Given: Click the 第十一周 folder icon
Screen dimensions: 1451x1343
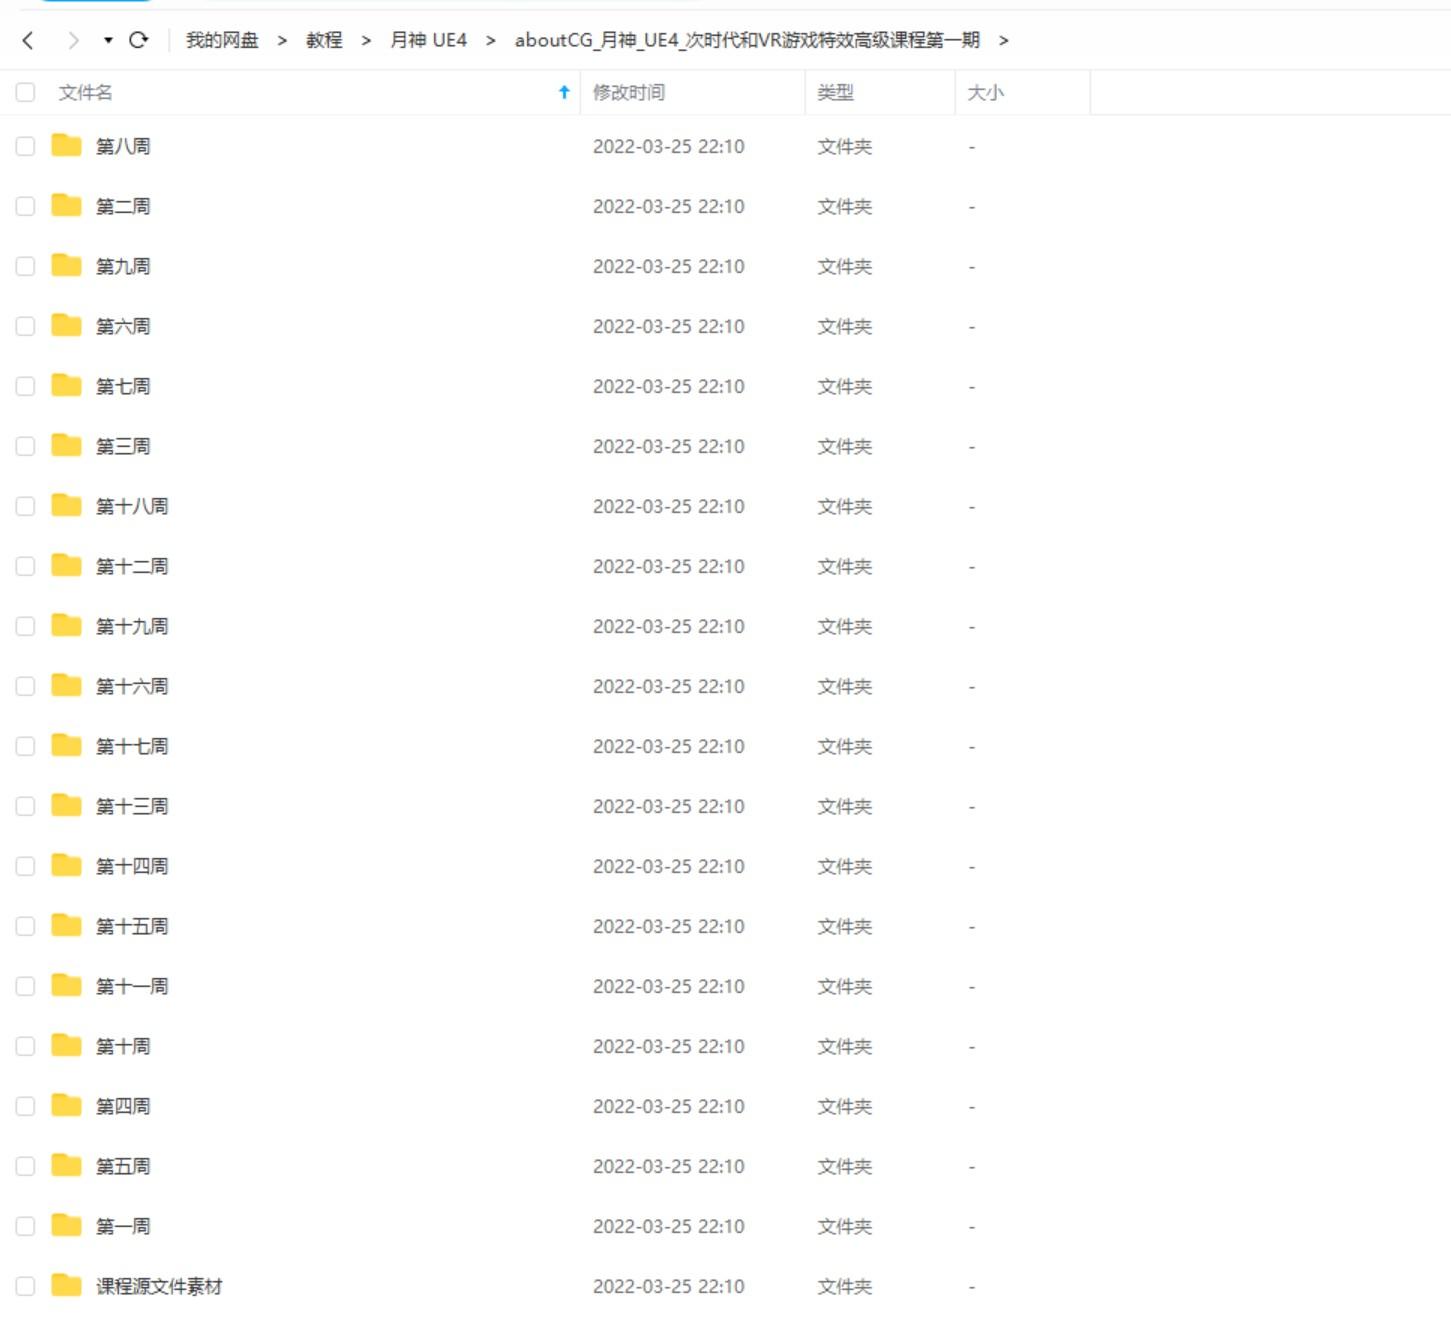Looking at the screenshot, I should tap(66, 985).
